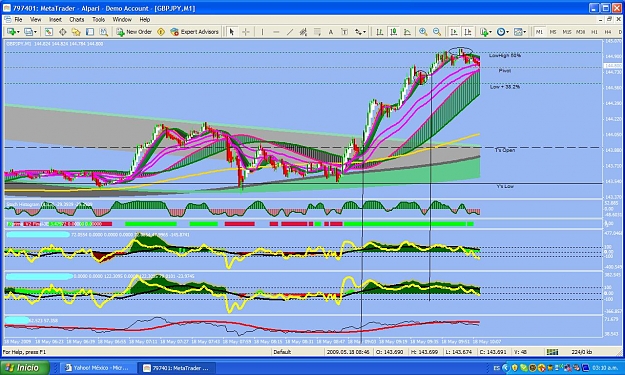The image size is (625, 375).
Task: Click the New Order button
Action: pos(134,32)
